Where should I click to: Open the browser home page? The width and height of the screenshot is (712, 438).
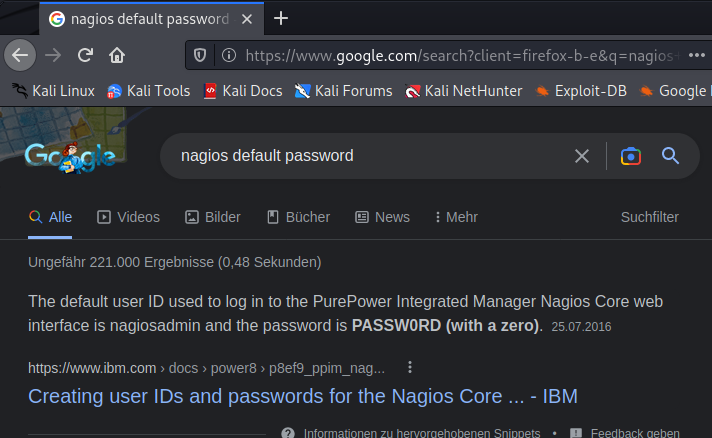[x=117, y=55]
